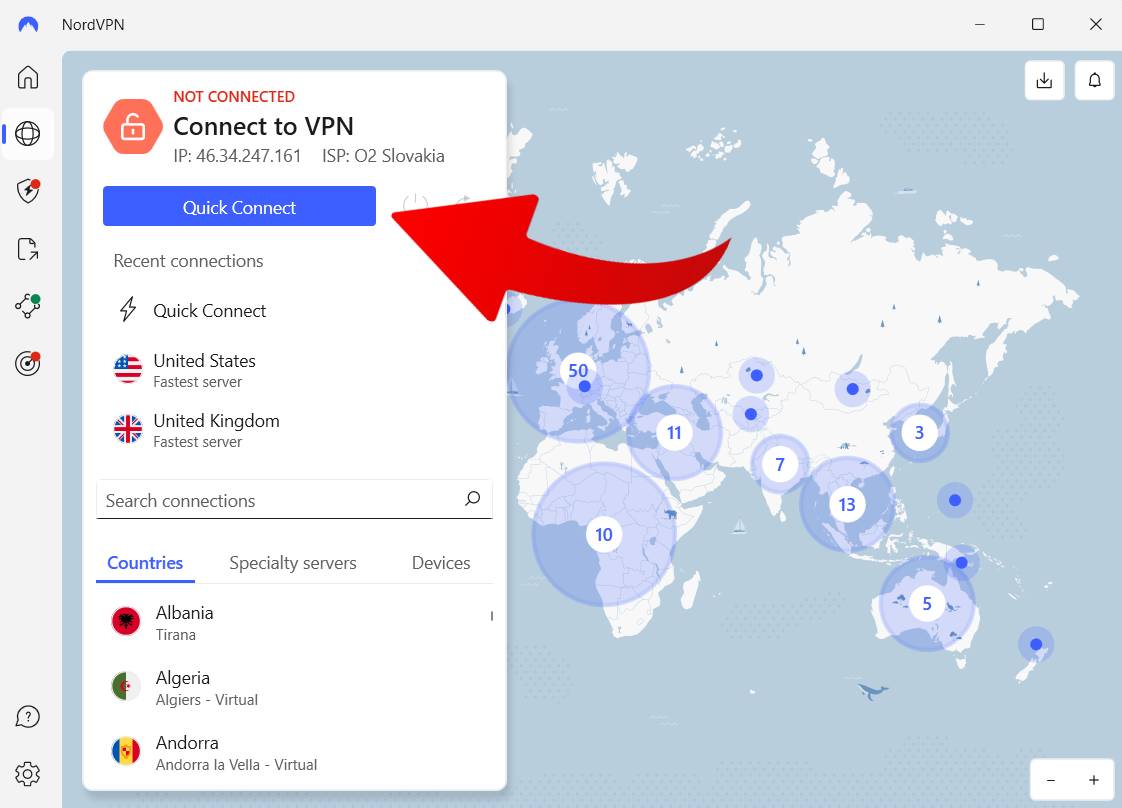The width and height of the screenshot is (1122, 808).
Task: Click the Middle East cluster marked 11
Action: (674, 432)
